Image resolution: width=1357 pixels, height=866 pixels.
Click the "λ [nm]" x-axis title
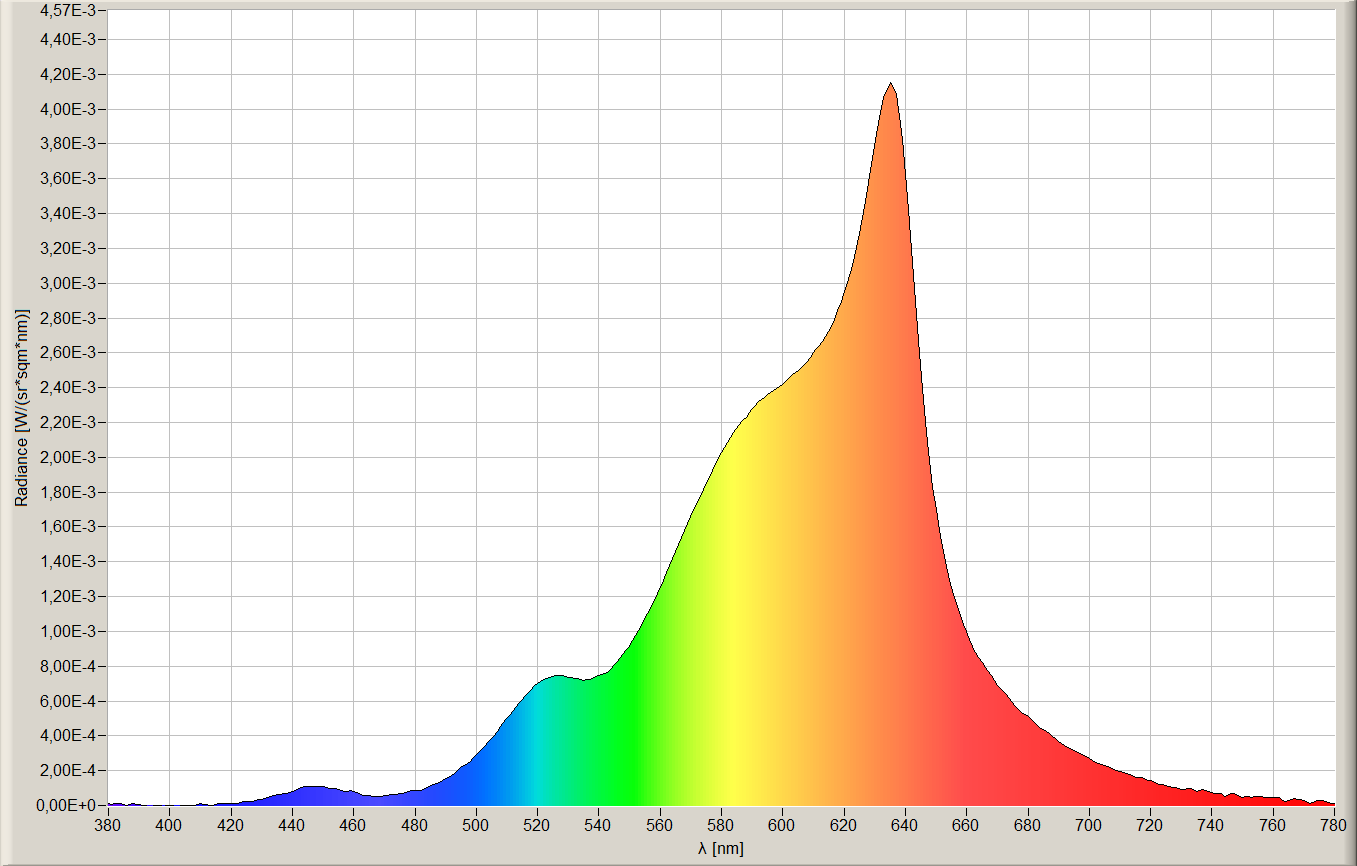click(721, 848)
